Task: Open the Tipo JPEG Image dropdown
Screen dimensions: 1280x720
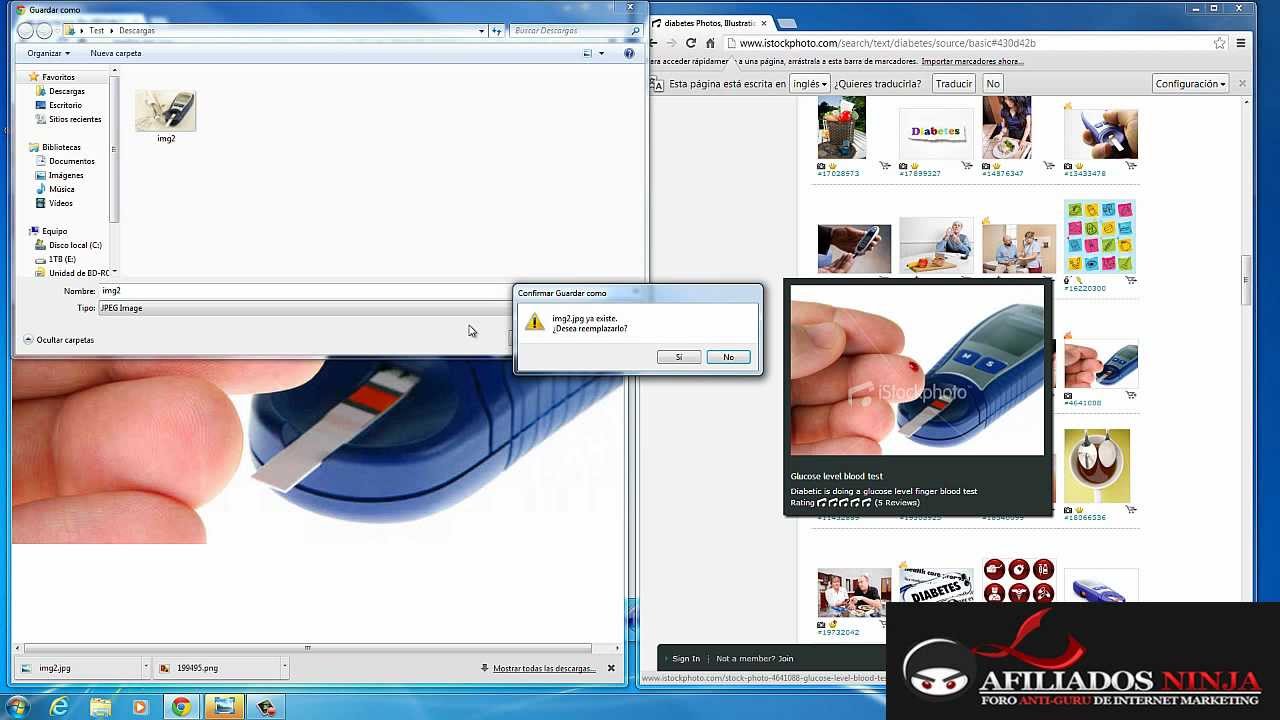Action: point(305,308)
